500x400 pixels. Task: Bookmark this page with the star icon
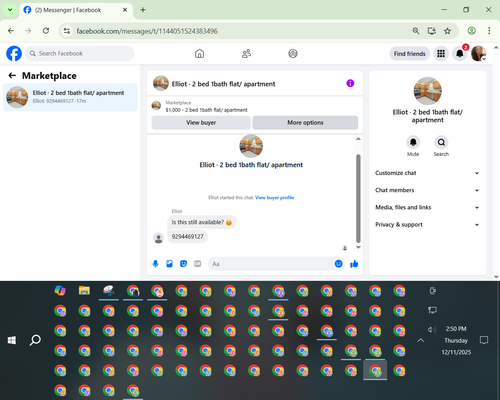[x=447, y=31]
